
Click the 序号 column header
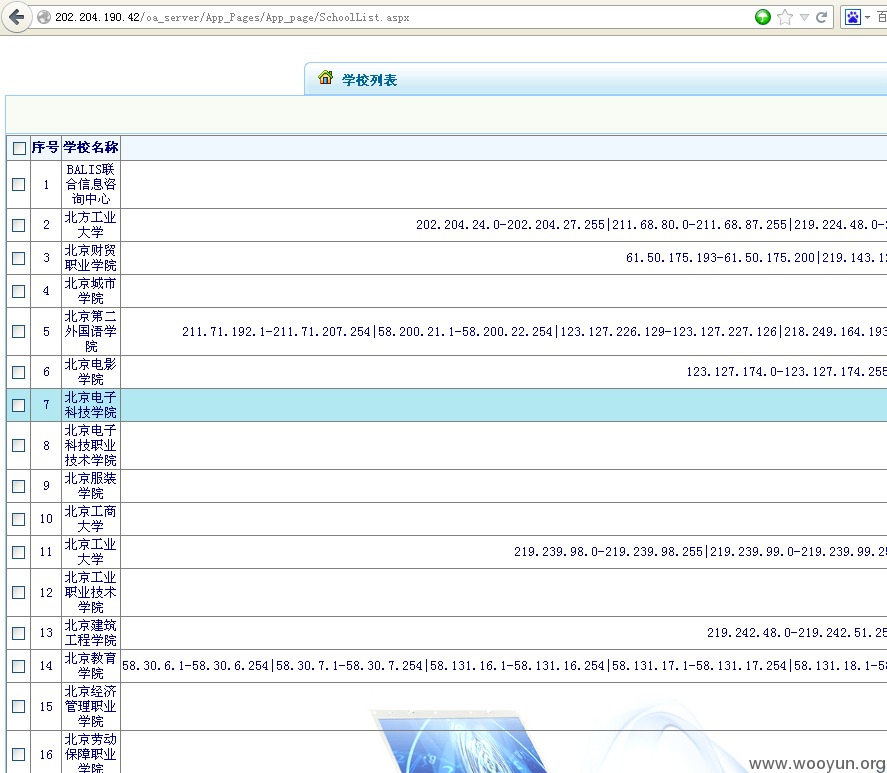(x=45, y=147)
